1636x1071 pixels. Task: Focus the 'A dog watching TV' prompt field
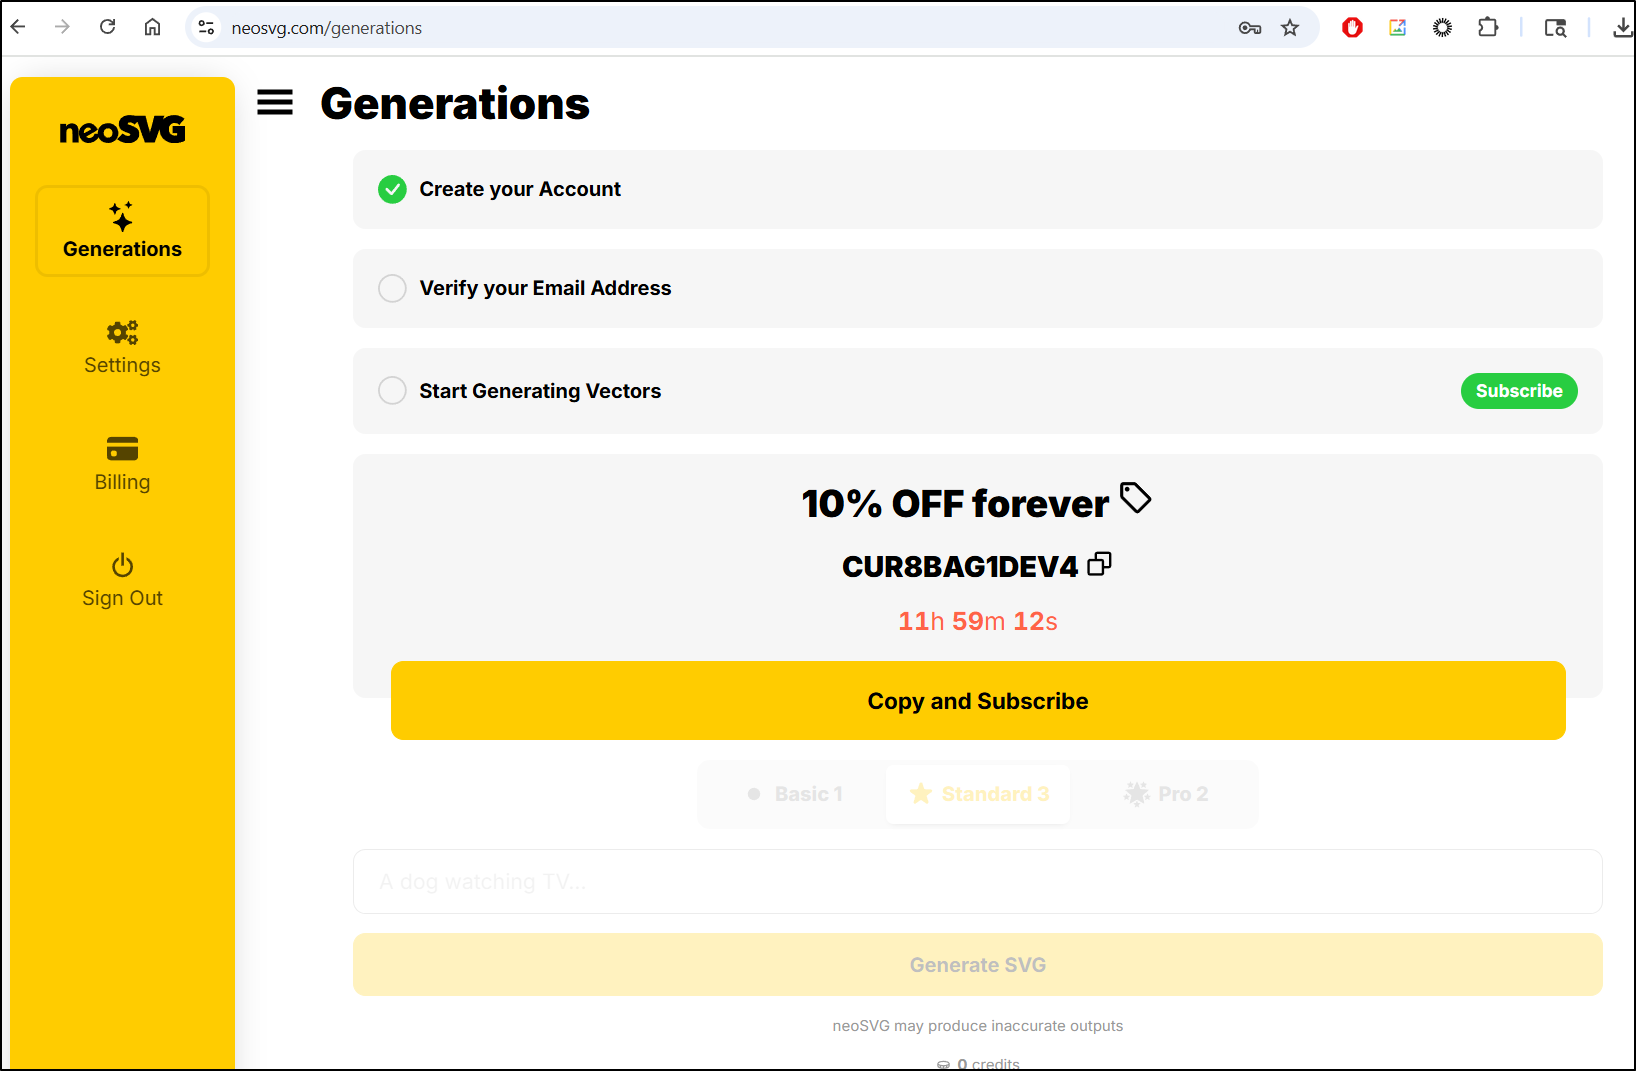[x=978, y=882]
